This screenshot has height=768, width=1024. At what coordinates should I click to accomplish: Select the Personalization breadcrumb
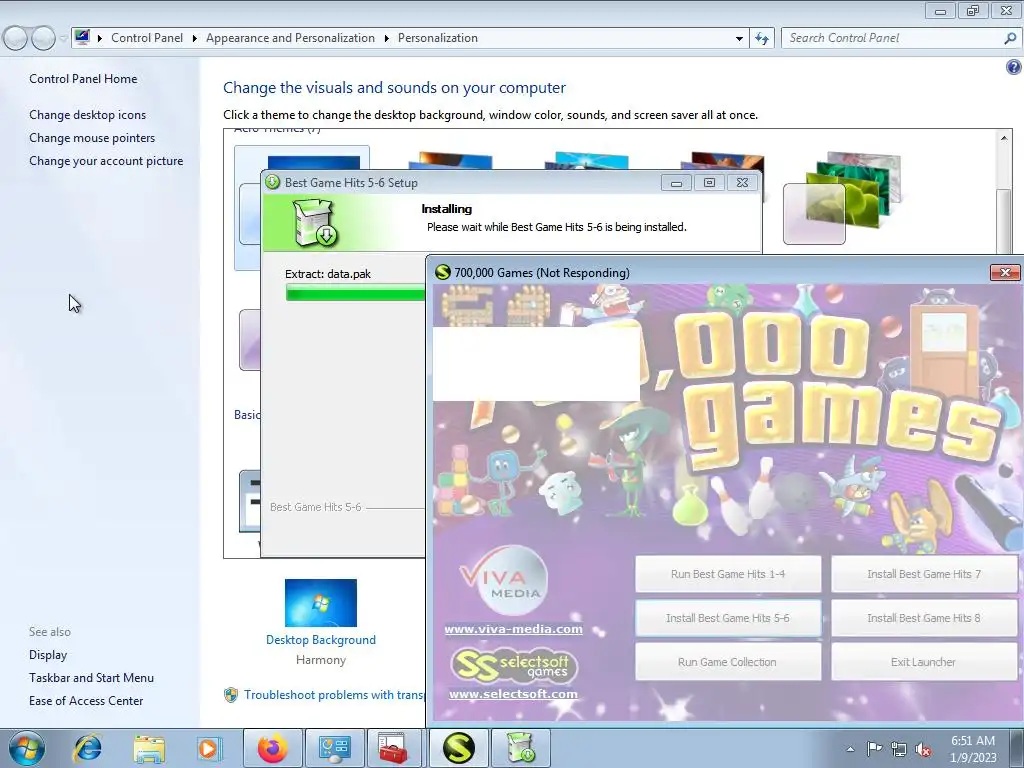(438, 38)
